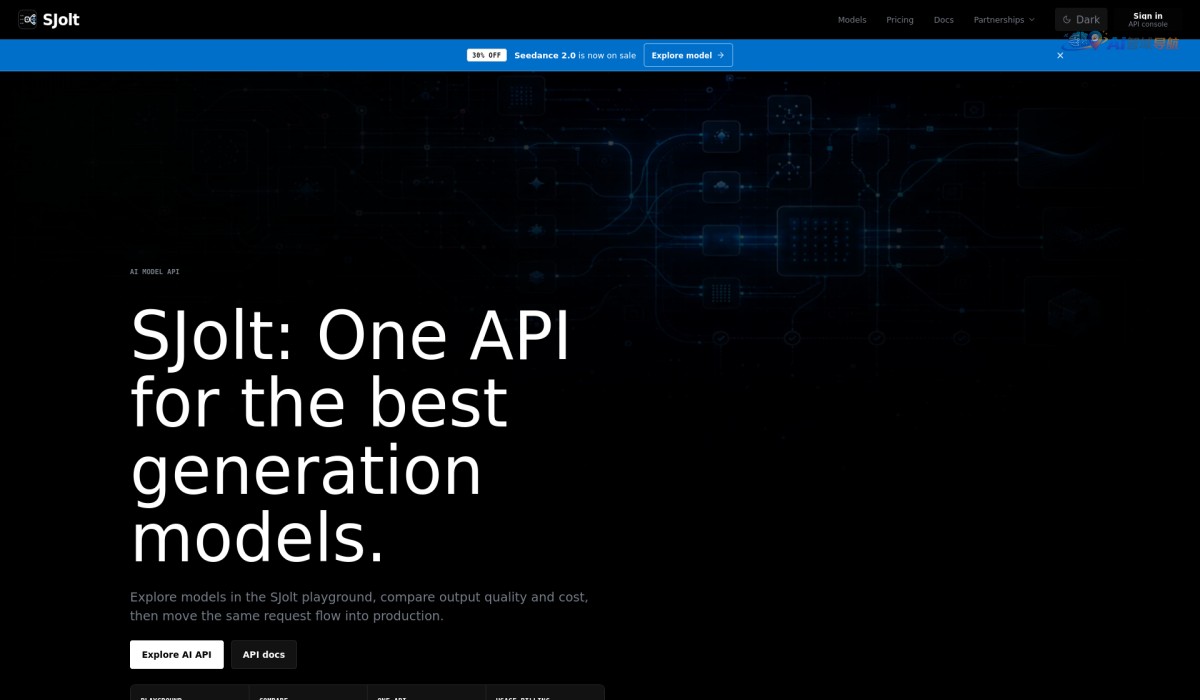Click the SJolt brand name text
This screenshot has width=1200, height=700.
click(x=61, y=20)
